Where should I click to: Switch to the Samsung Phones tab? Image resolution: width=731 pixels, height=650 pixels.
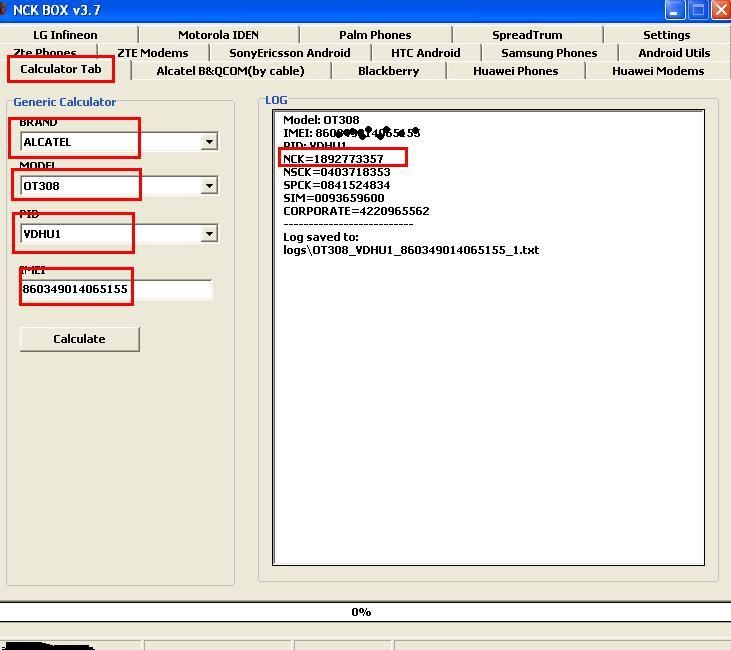click(549, 53)
